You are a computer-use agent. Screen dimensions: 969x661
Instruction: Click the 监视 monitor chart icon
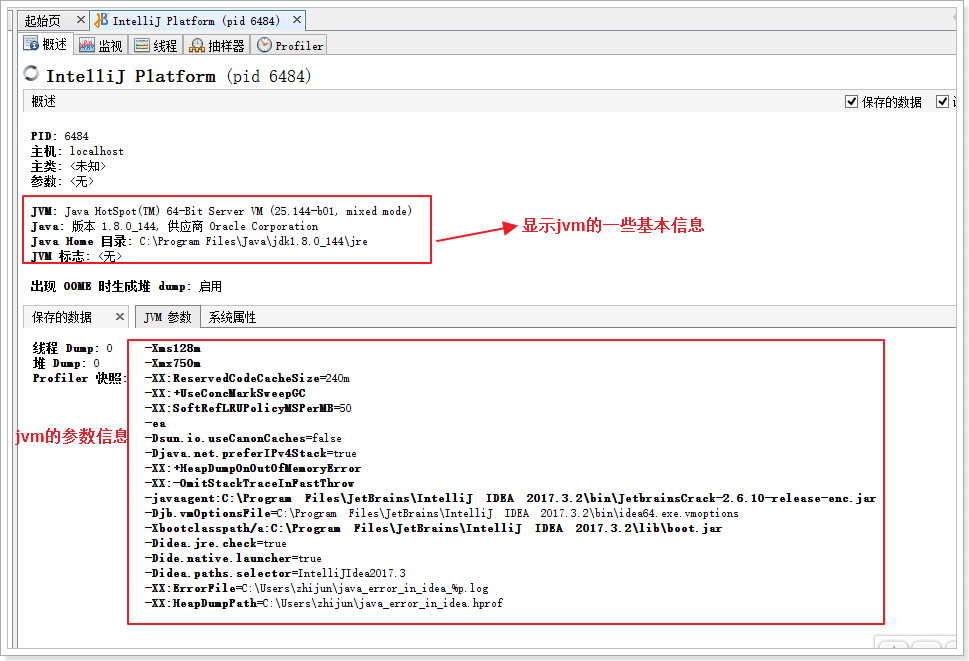pos(87,45)
